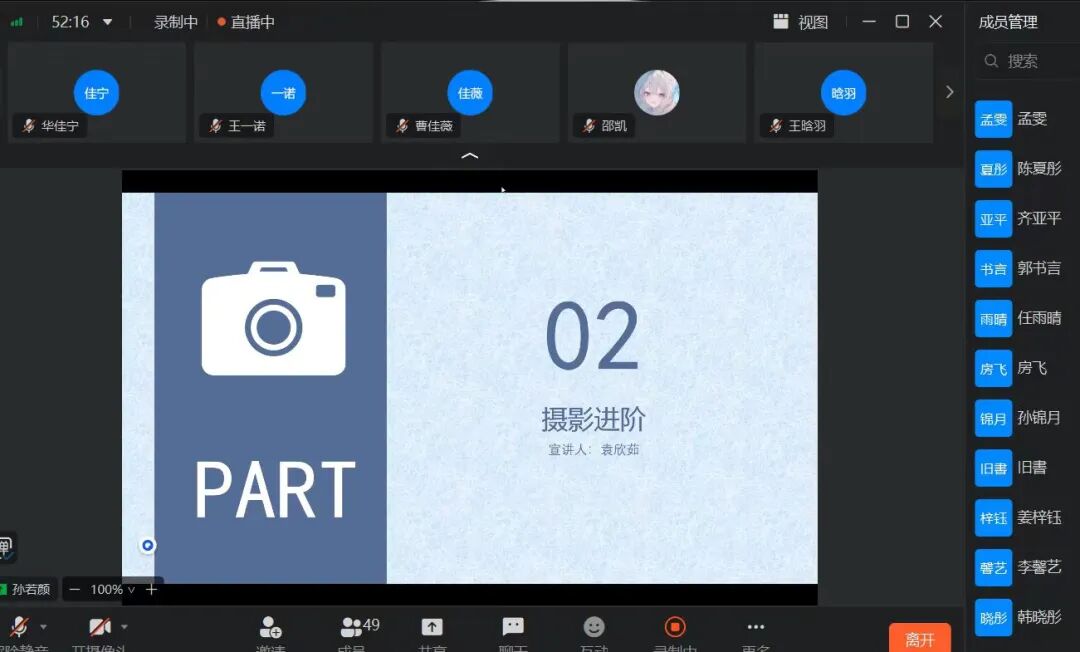Select member 孟雯 in the member list

click(1026, 119)
